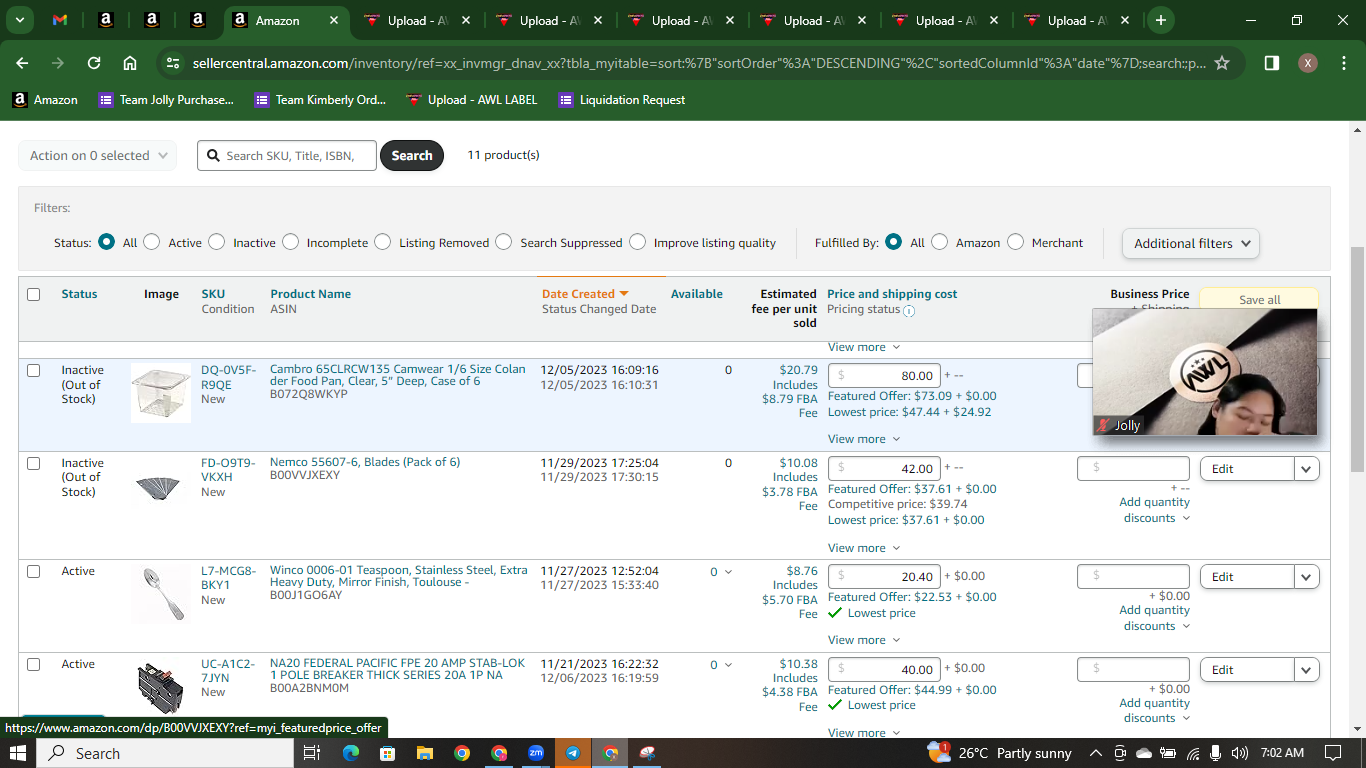Filter status by Inactive

click(x=217, y=242)
